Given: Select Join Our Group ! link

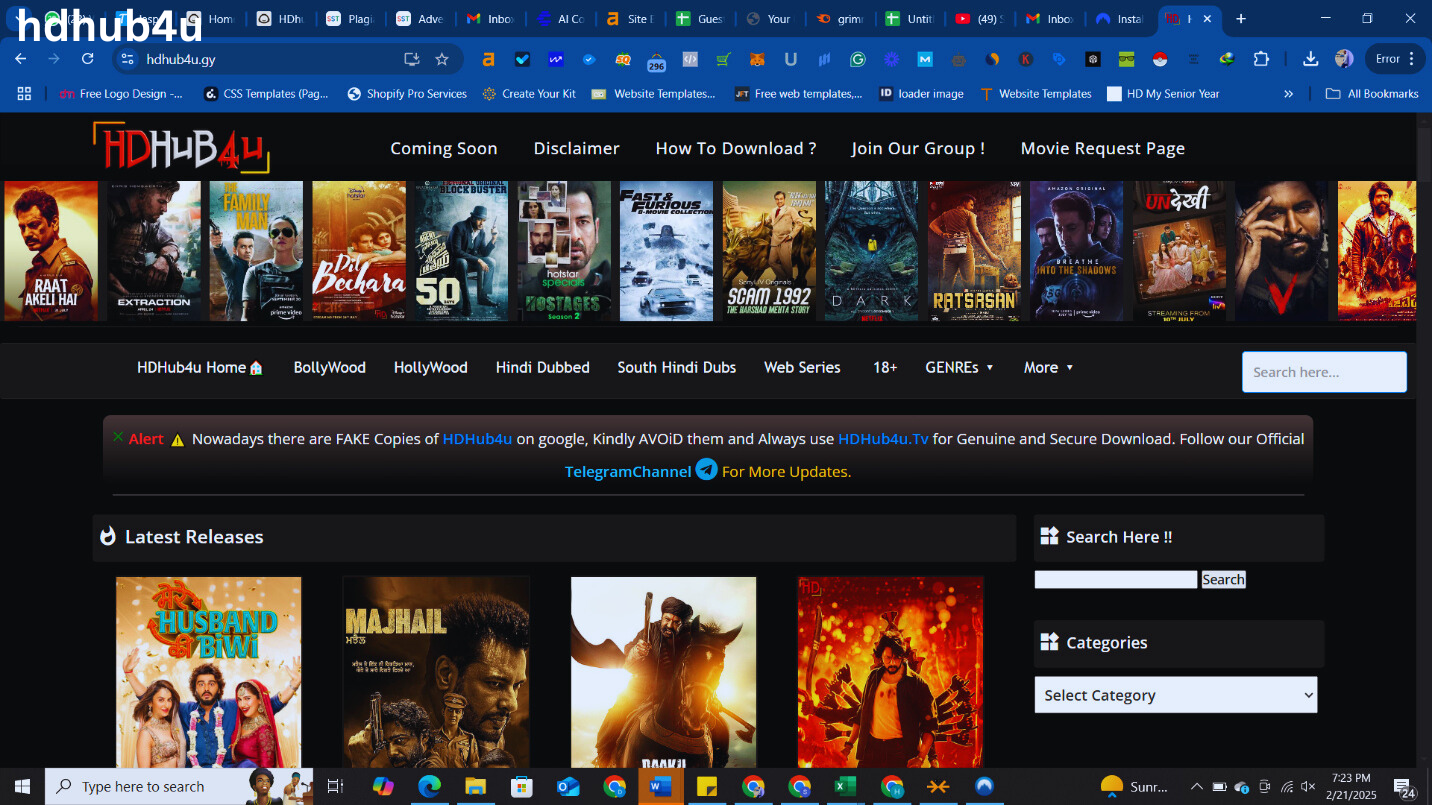Looking at the screenshot, I should 918,148.
